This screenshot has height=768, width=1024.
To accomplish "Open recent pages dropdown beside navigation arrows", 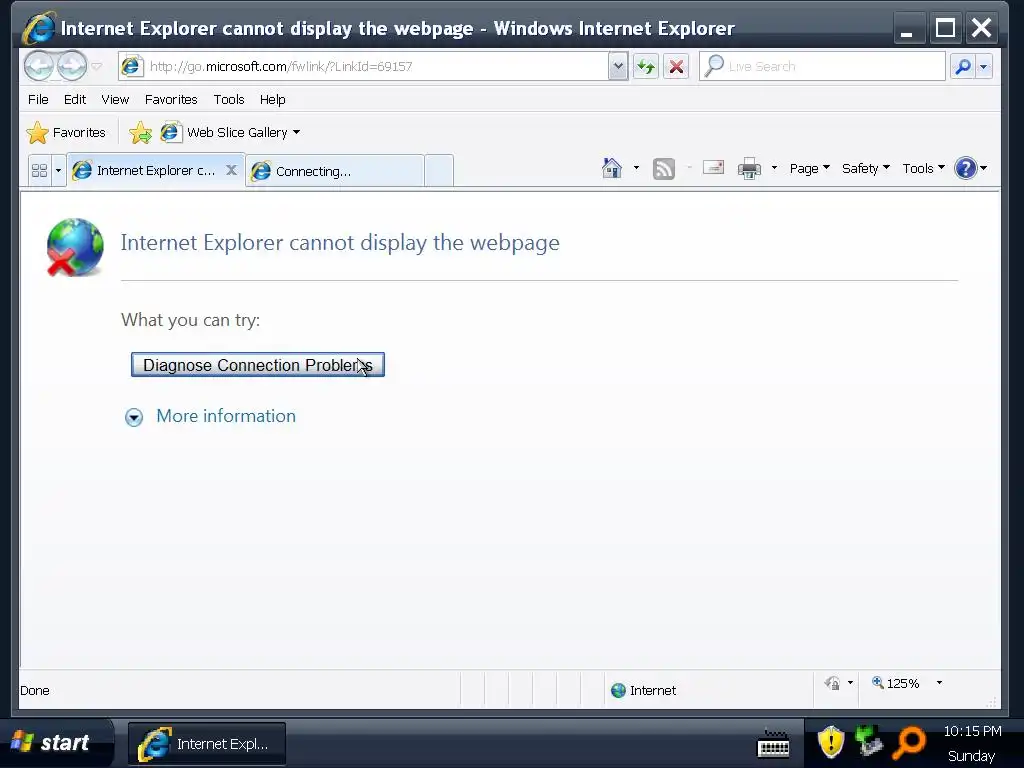I will point(97,66).
